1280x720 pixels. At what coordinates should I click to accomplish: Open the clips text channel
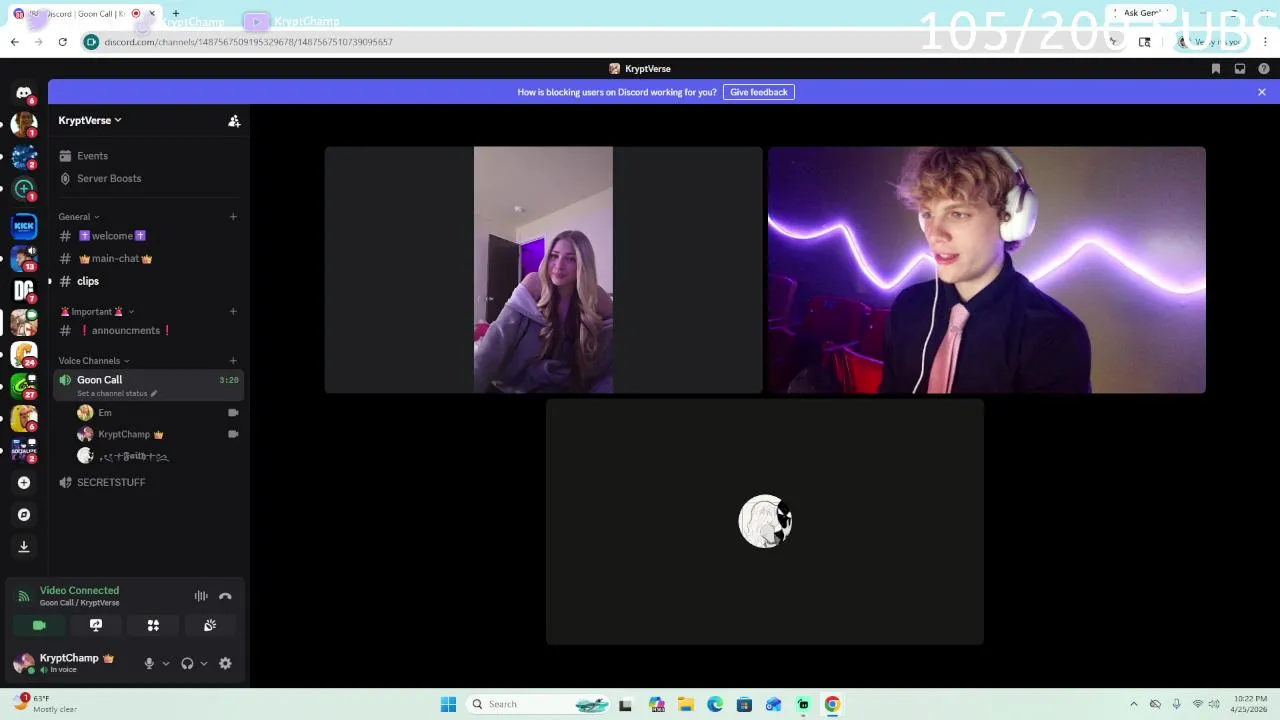pos(148,281)
